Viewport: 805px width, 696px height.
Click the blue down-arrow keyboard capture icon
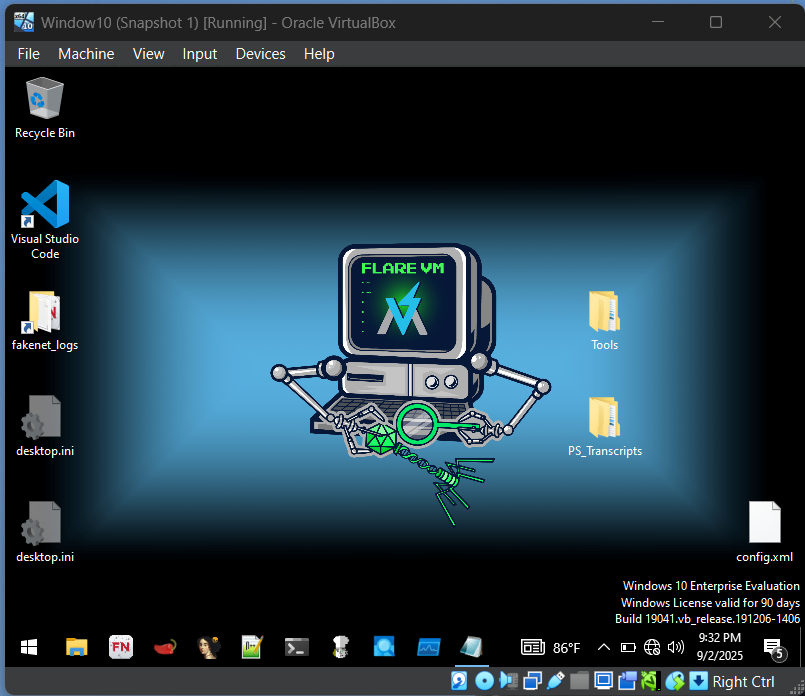(x=698, y=681)
